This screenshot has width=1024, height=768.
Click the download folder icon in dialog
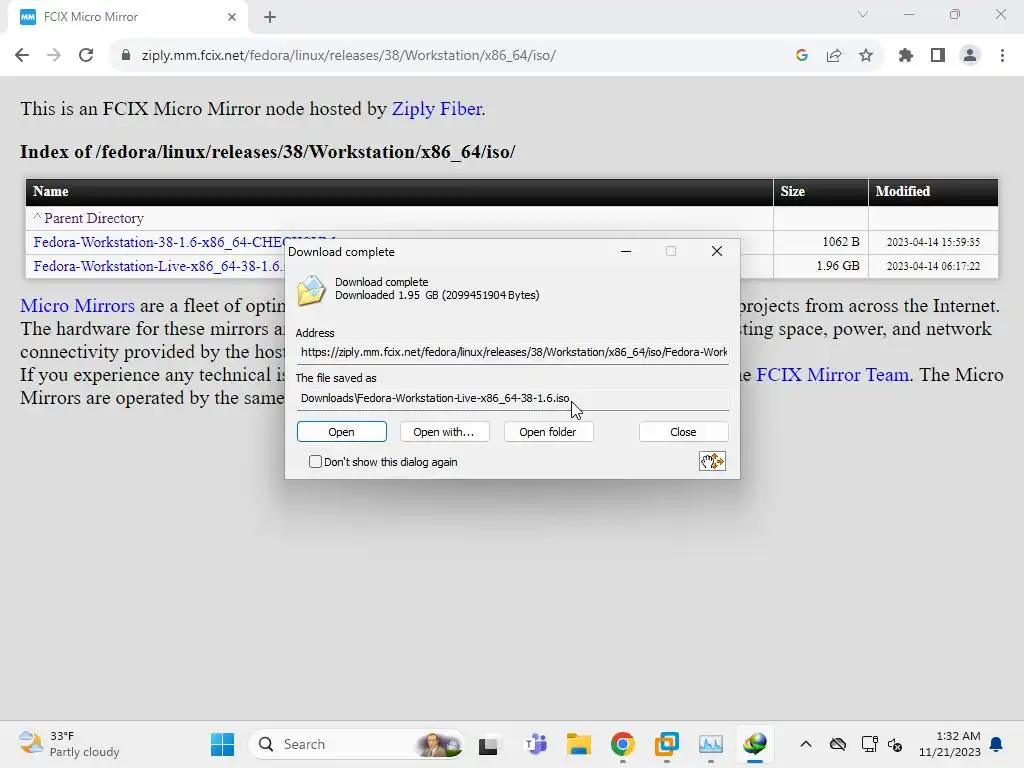(311, 291)
